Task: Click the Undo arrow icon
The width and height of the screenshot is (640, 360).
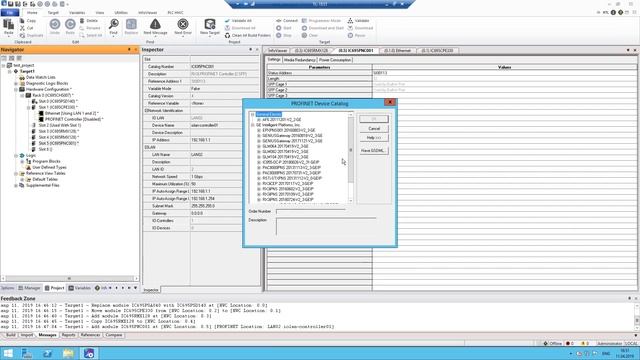Action: tap(55, 24)
